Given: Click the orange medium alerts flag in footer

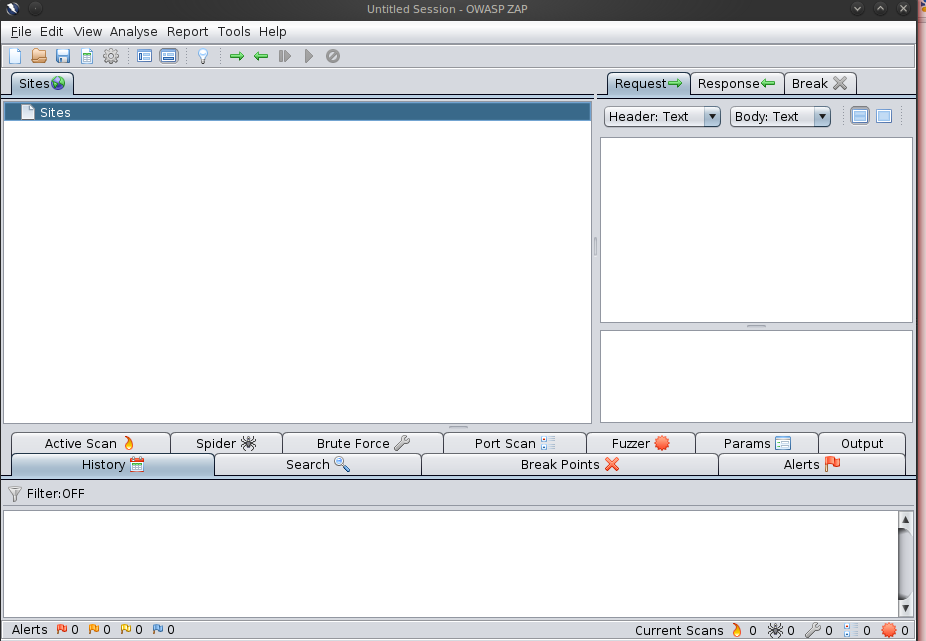Looking at the screenshot, I should pyautogui.click(x=93, y=629).
